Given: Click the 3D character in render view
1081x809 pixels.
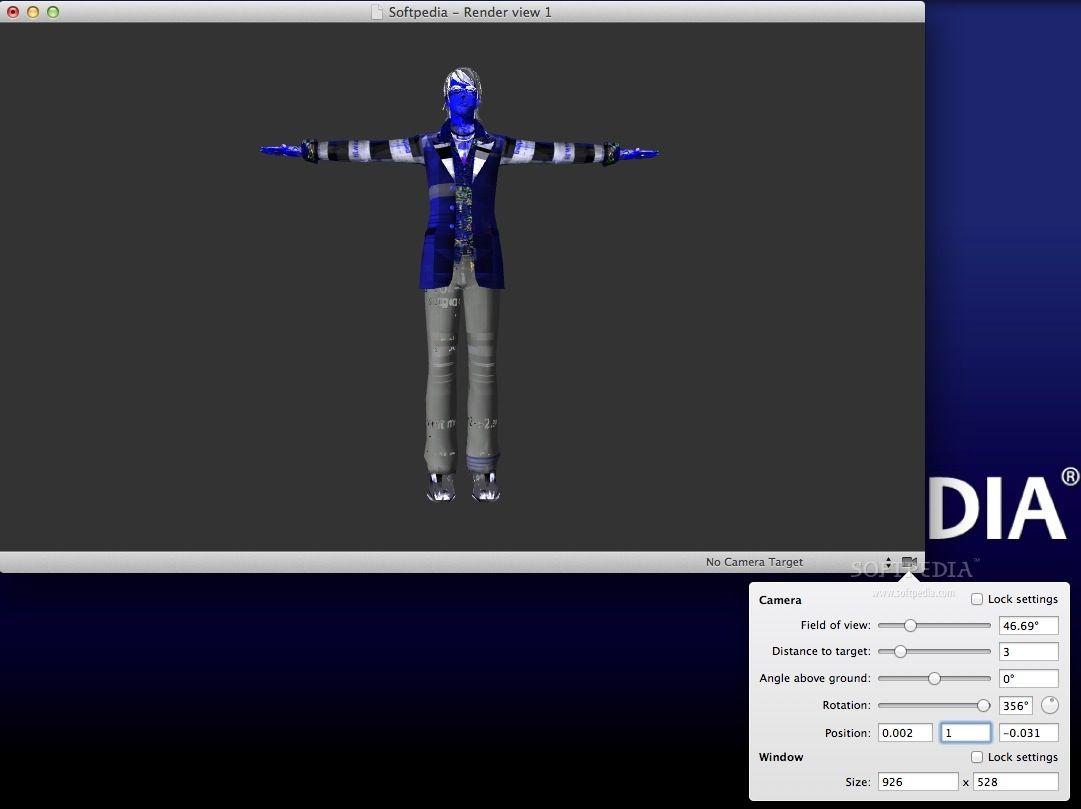Looking at the screenshot, I should pos(461,283).
